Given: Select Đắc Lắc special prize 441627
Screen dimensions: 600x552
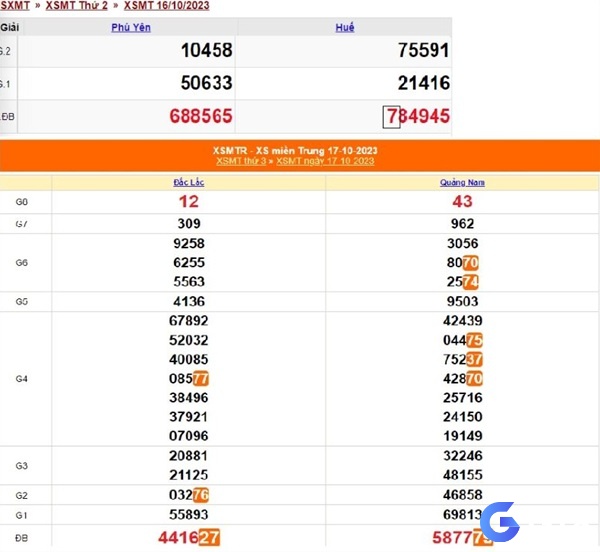Looking at the screenshot, I should coord(189,537).
